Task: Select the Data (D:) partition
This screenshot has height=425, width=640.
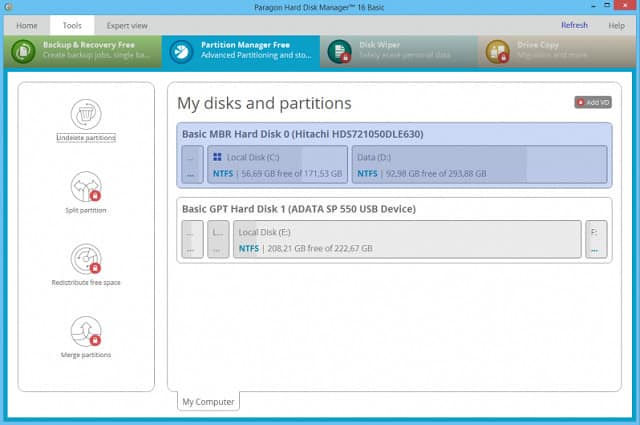Action: (x=480, y=165)
